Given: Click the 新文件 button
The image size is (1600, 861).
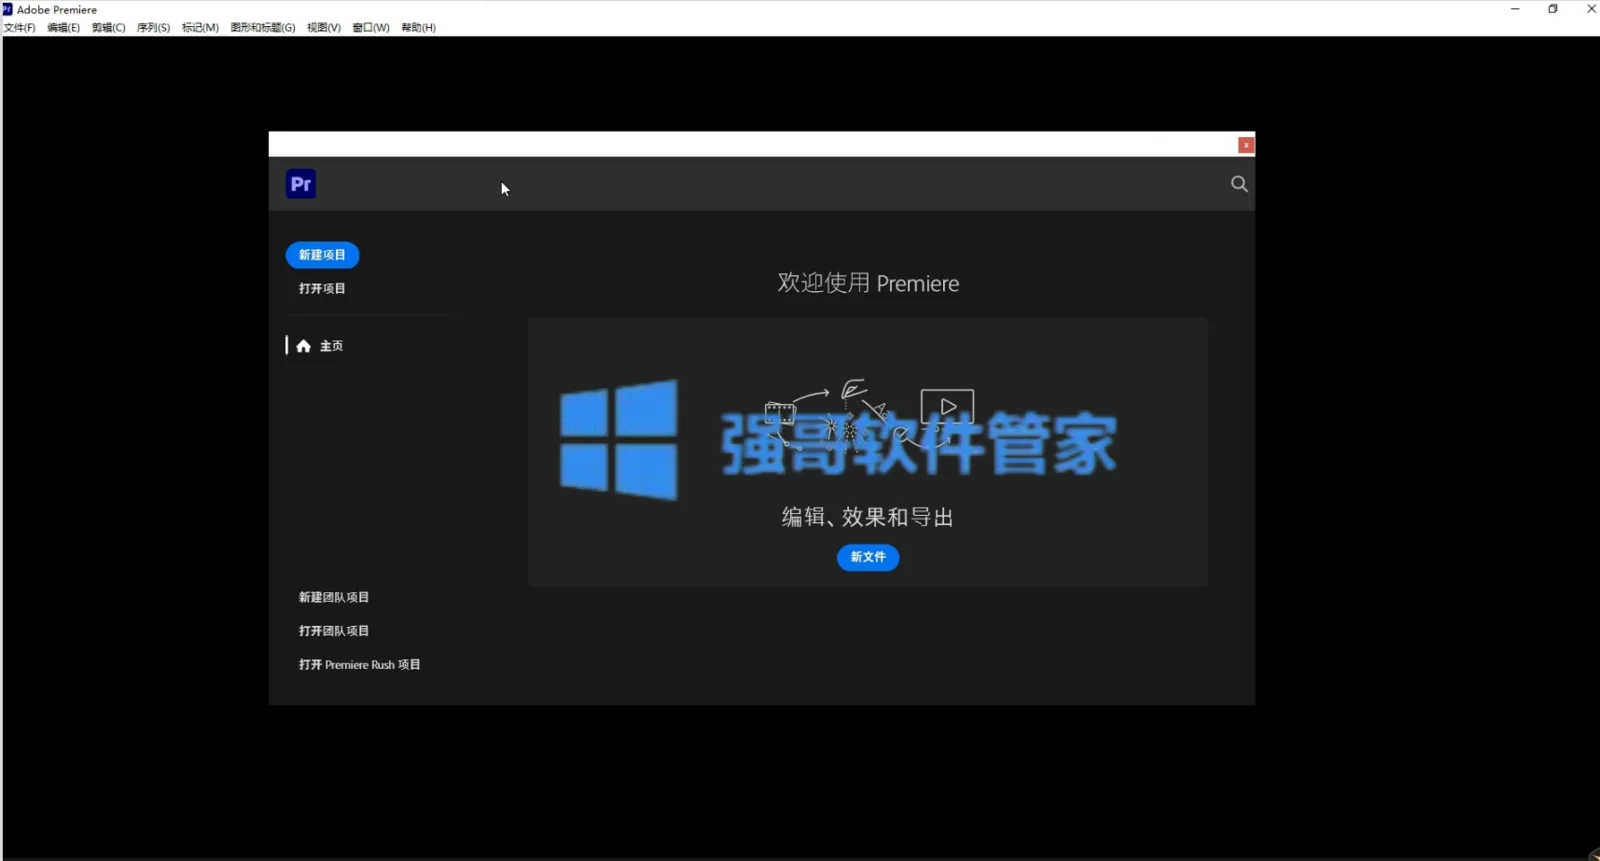Looking at the screenshot, I should pyautogui.click(x=868, y=557).
